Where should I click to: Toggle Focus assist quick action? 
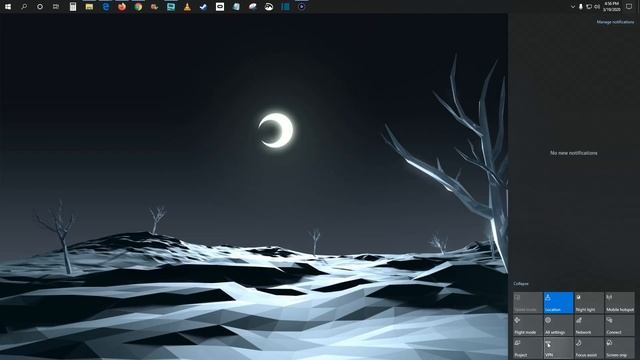[x=589, y=348]
